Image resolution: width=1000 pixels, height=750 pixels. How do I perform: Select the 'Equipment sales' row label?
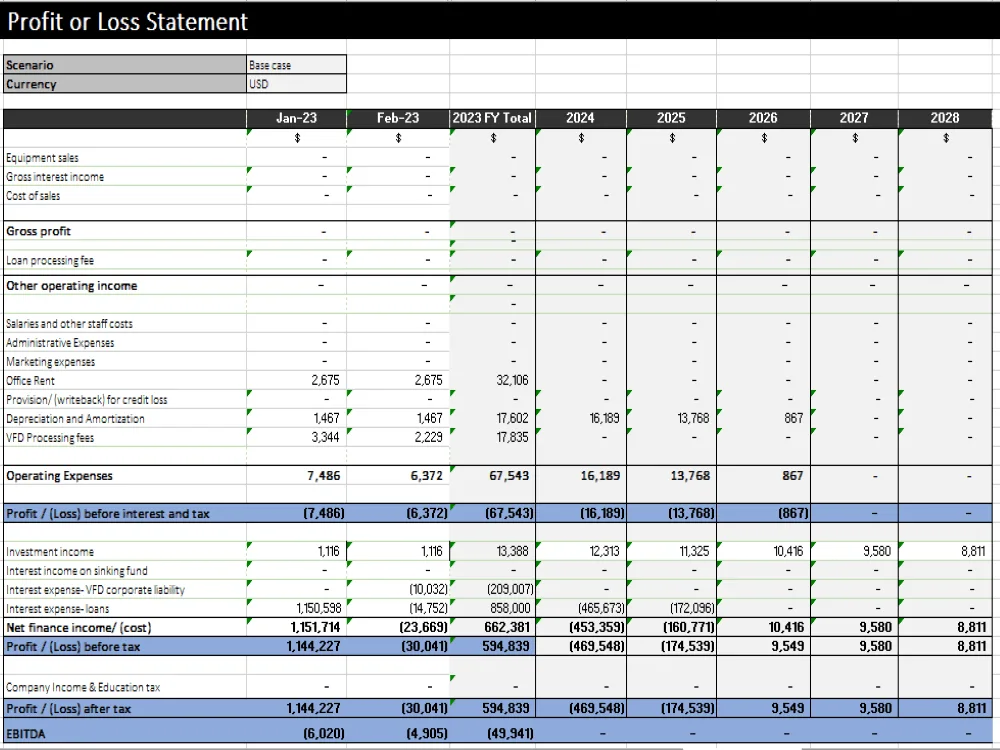click(x=42, y=158)
